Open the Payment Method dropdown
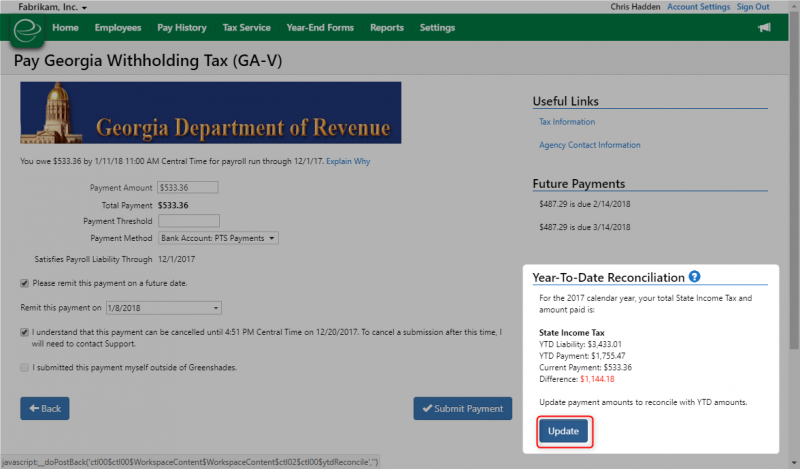The image size is (800, 469). (x=218, y=238)
